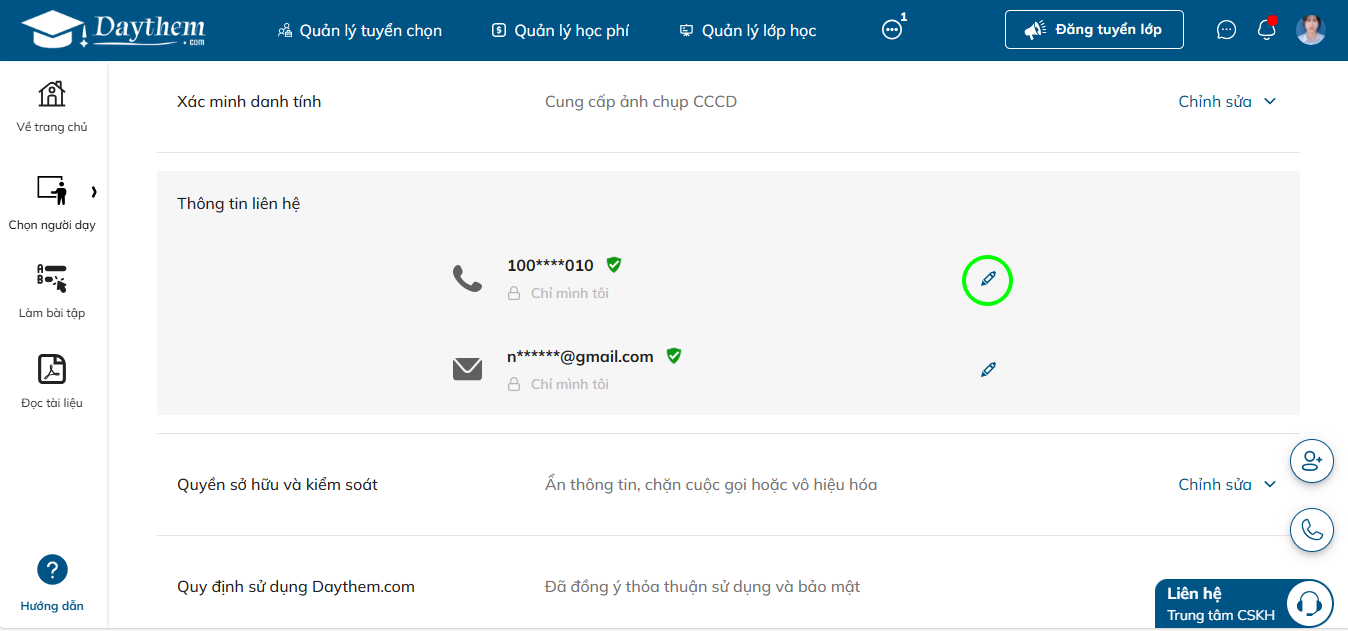Image resolution: width=1348 pixels, height=631 pixels.
Task: Open the chat messages icon
Action: (x=1226, y=30)
